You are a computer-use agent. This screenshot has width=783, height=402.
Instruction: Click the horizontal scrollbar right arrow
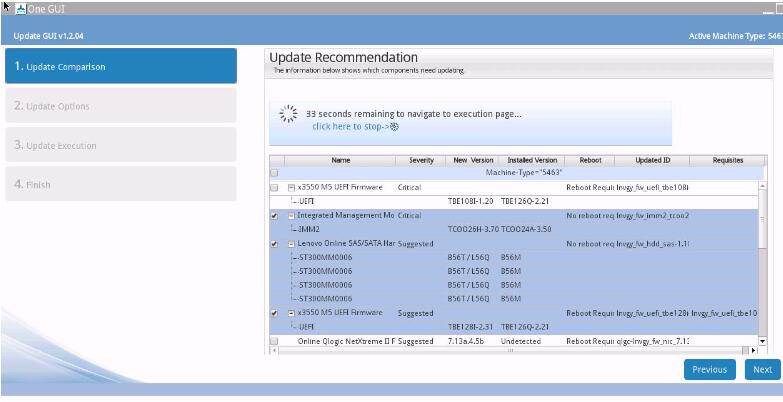[754, 351]
